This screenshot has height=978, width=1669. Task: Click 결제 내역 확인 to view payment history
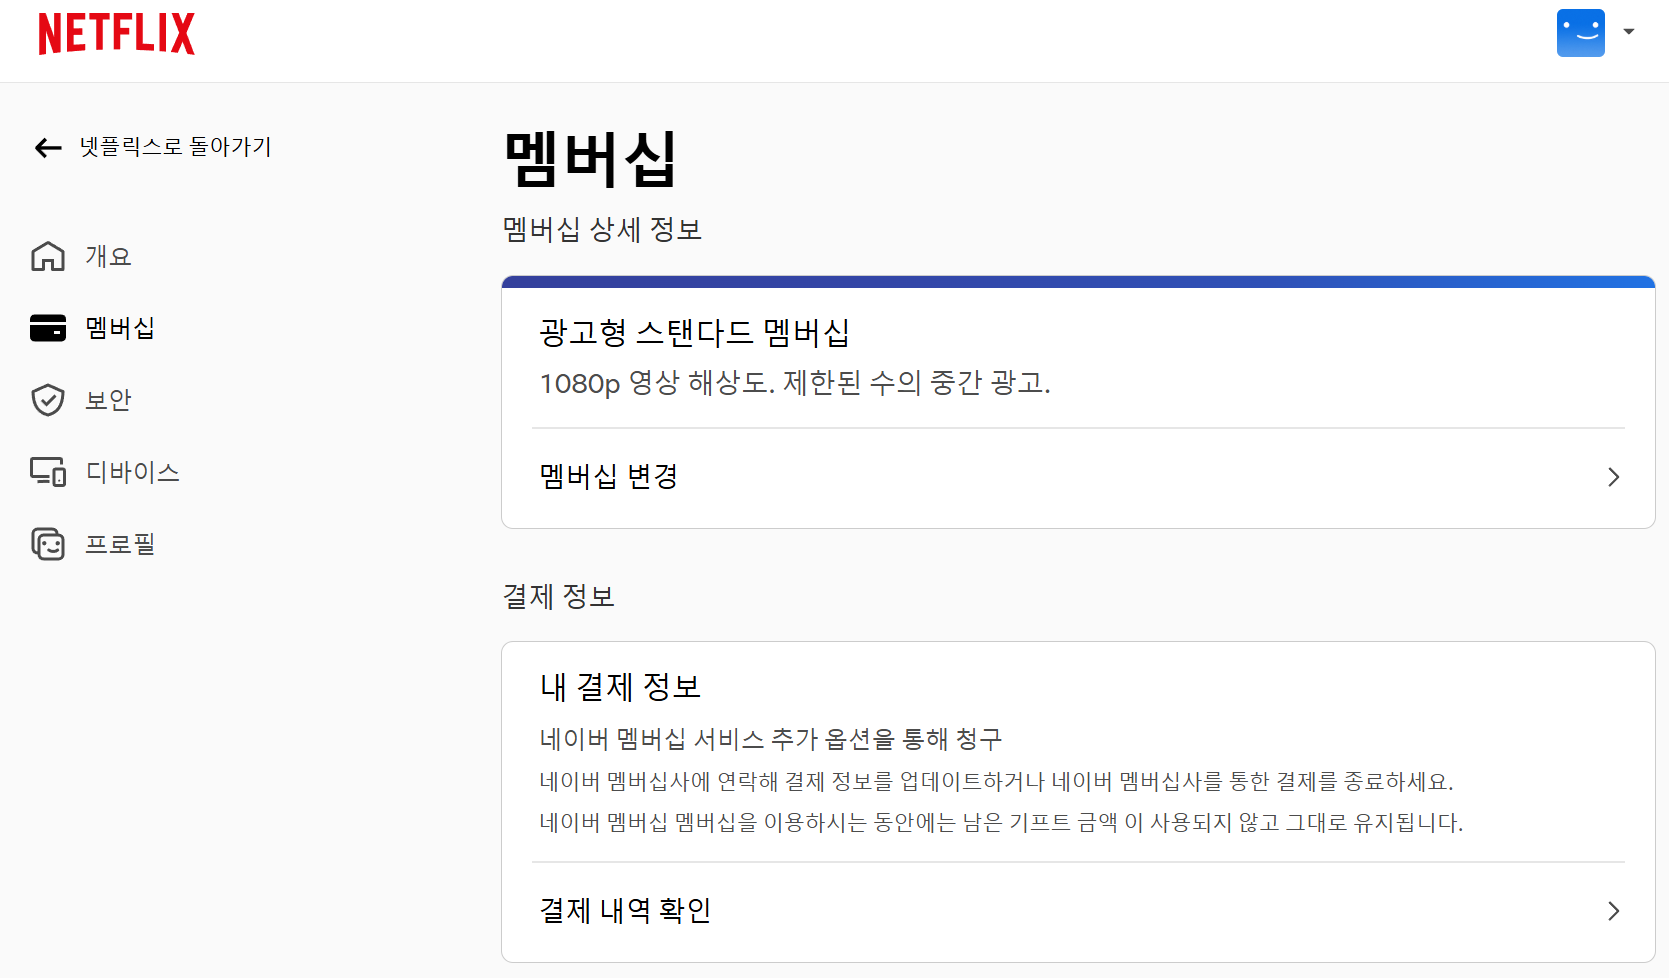(x=1078, y=911)
